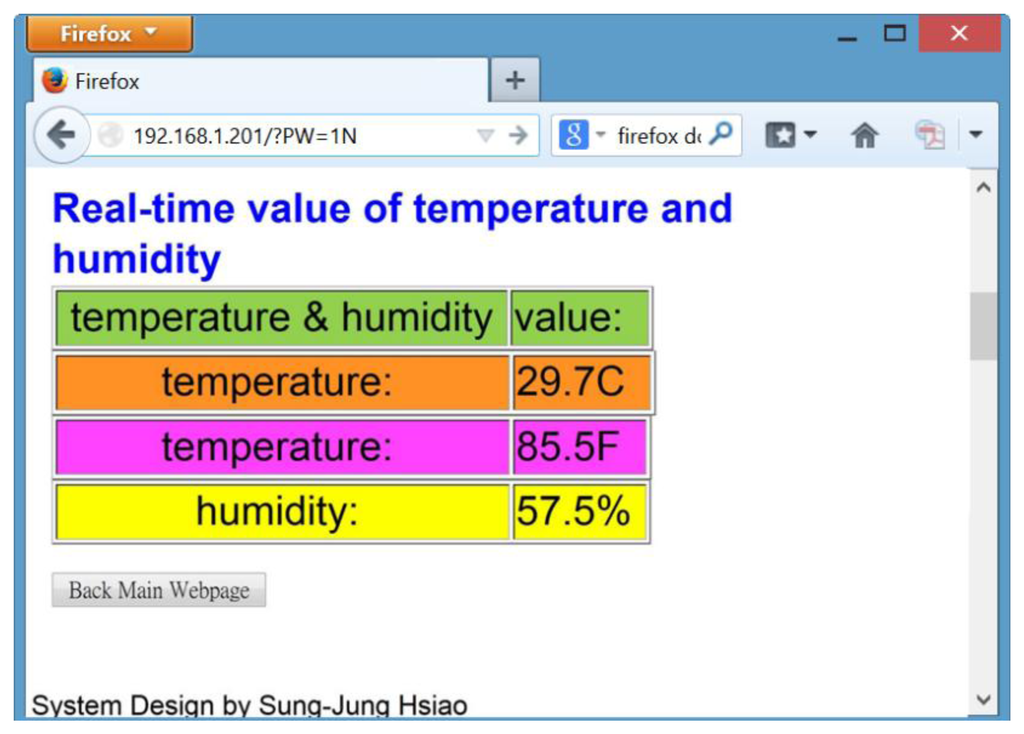Expand the bookmarks dropdown arrow
Screen dimensions: 1024x734
tap(810, 135)
